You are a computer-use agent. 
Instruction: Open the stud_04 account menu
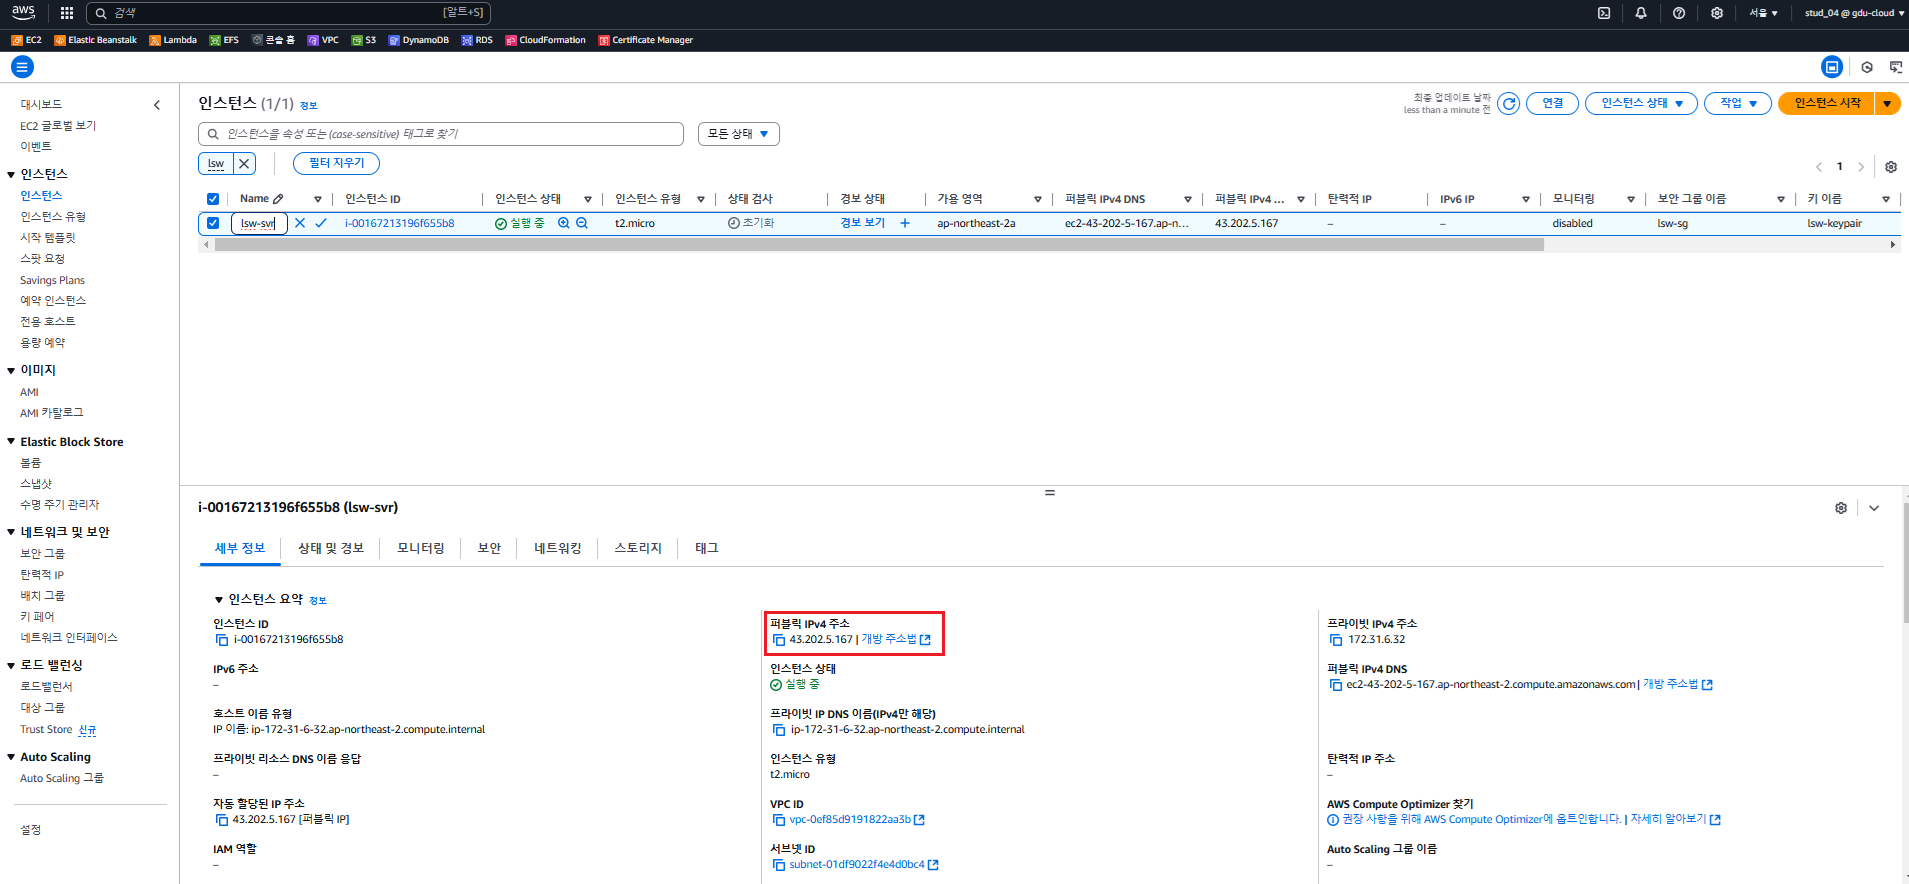click(x=1854, y=13)
